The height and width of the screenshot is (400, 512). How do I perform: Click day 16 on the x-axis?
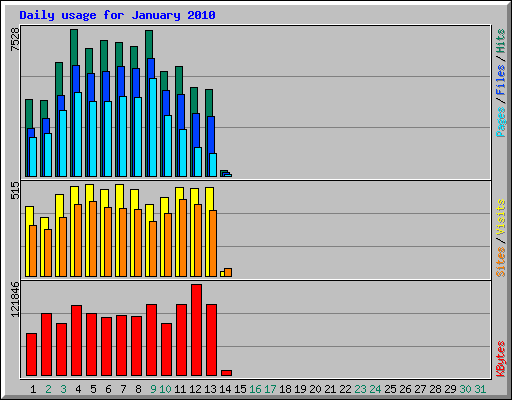[255, 389]
